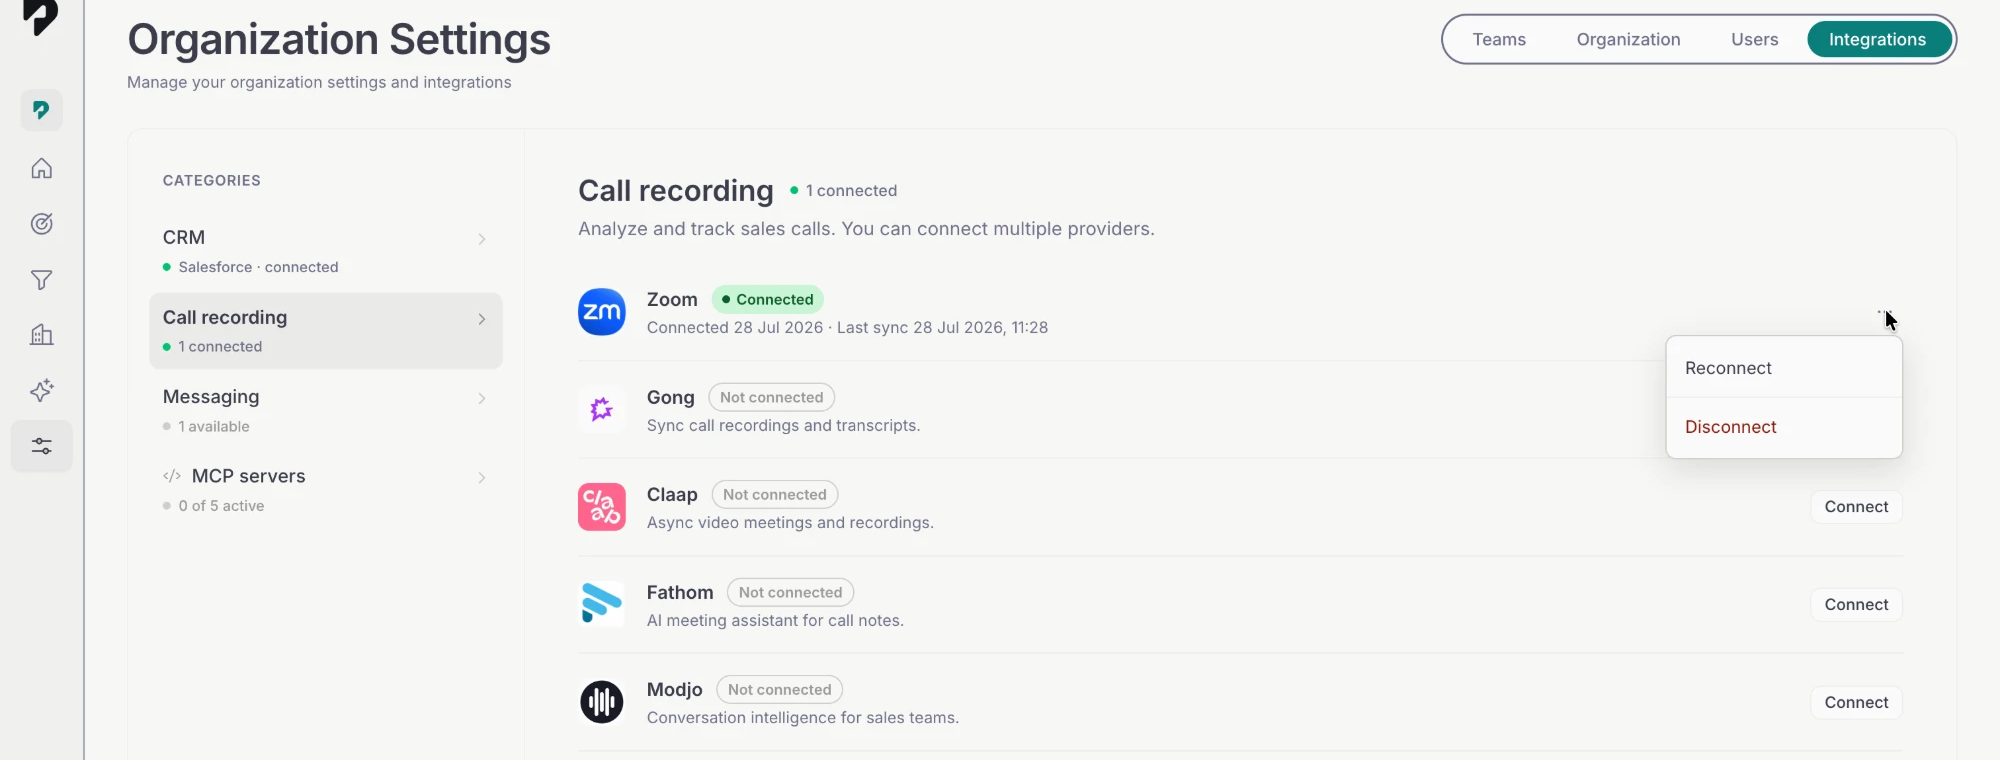This screenshot has height=760, width=2000.
Task: Click the "1 available" text under Messaging
Action: [214, 426]
